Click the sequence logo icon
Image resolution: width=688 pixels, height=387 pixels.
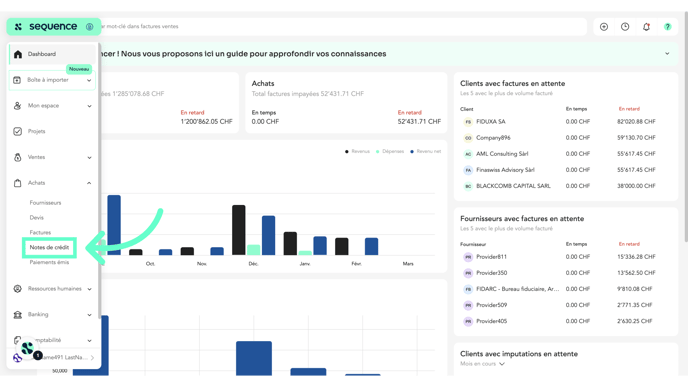pos(18,27)
